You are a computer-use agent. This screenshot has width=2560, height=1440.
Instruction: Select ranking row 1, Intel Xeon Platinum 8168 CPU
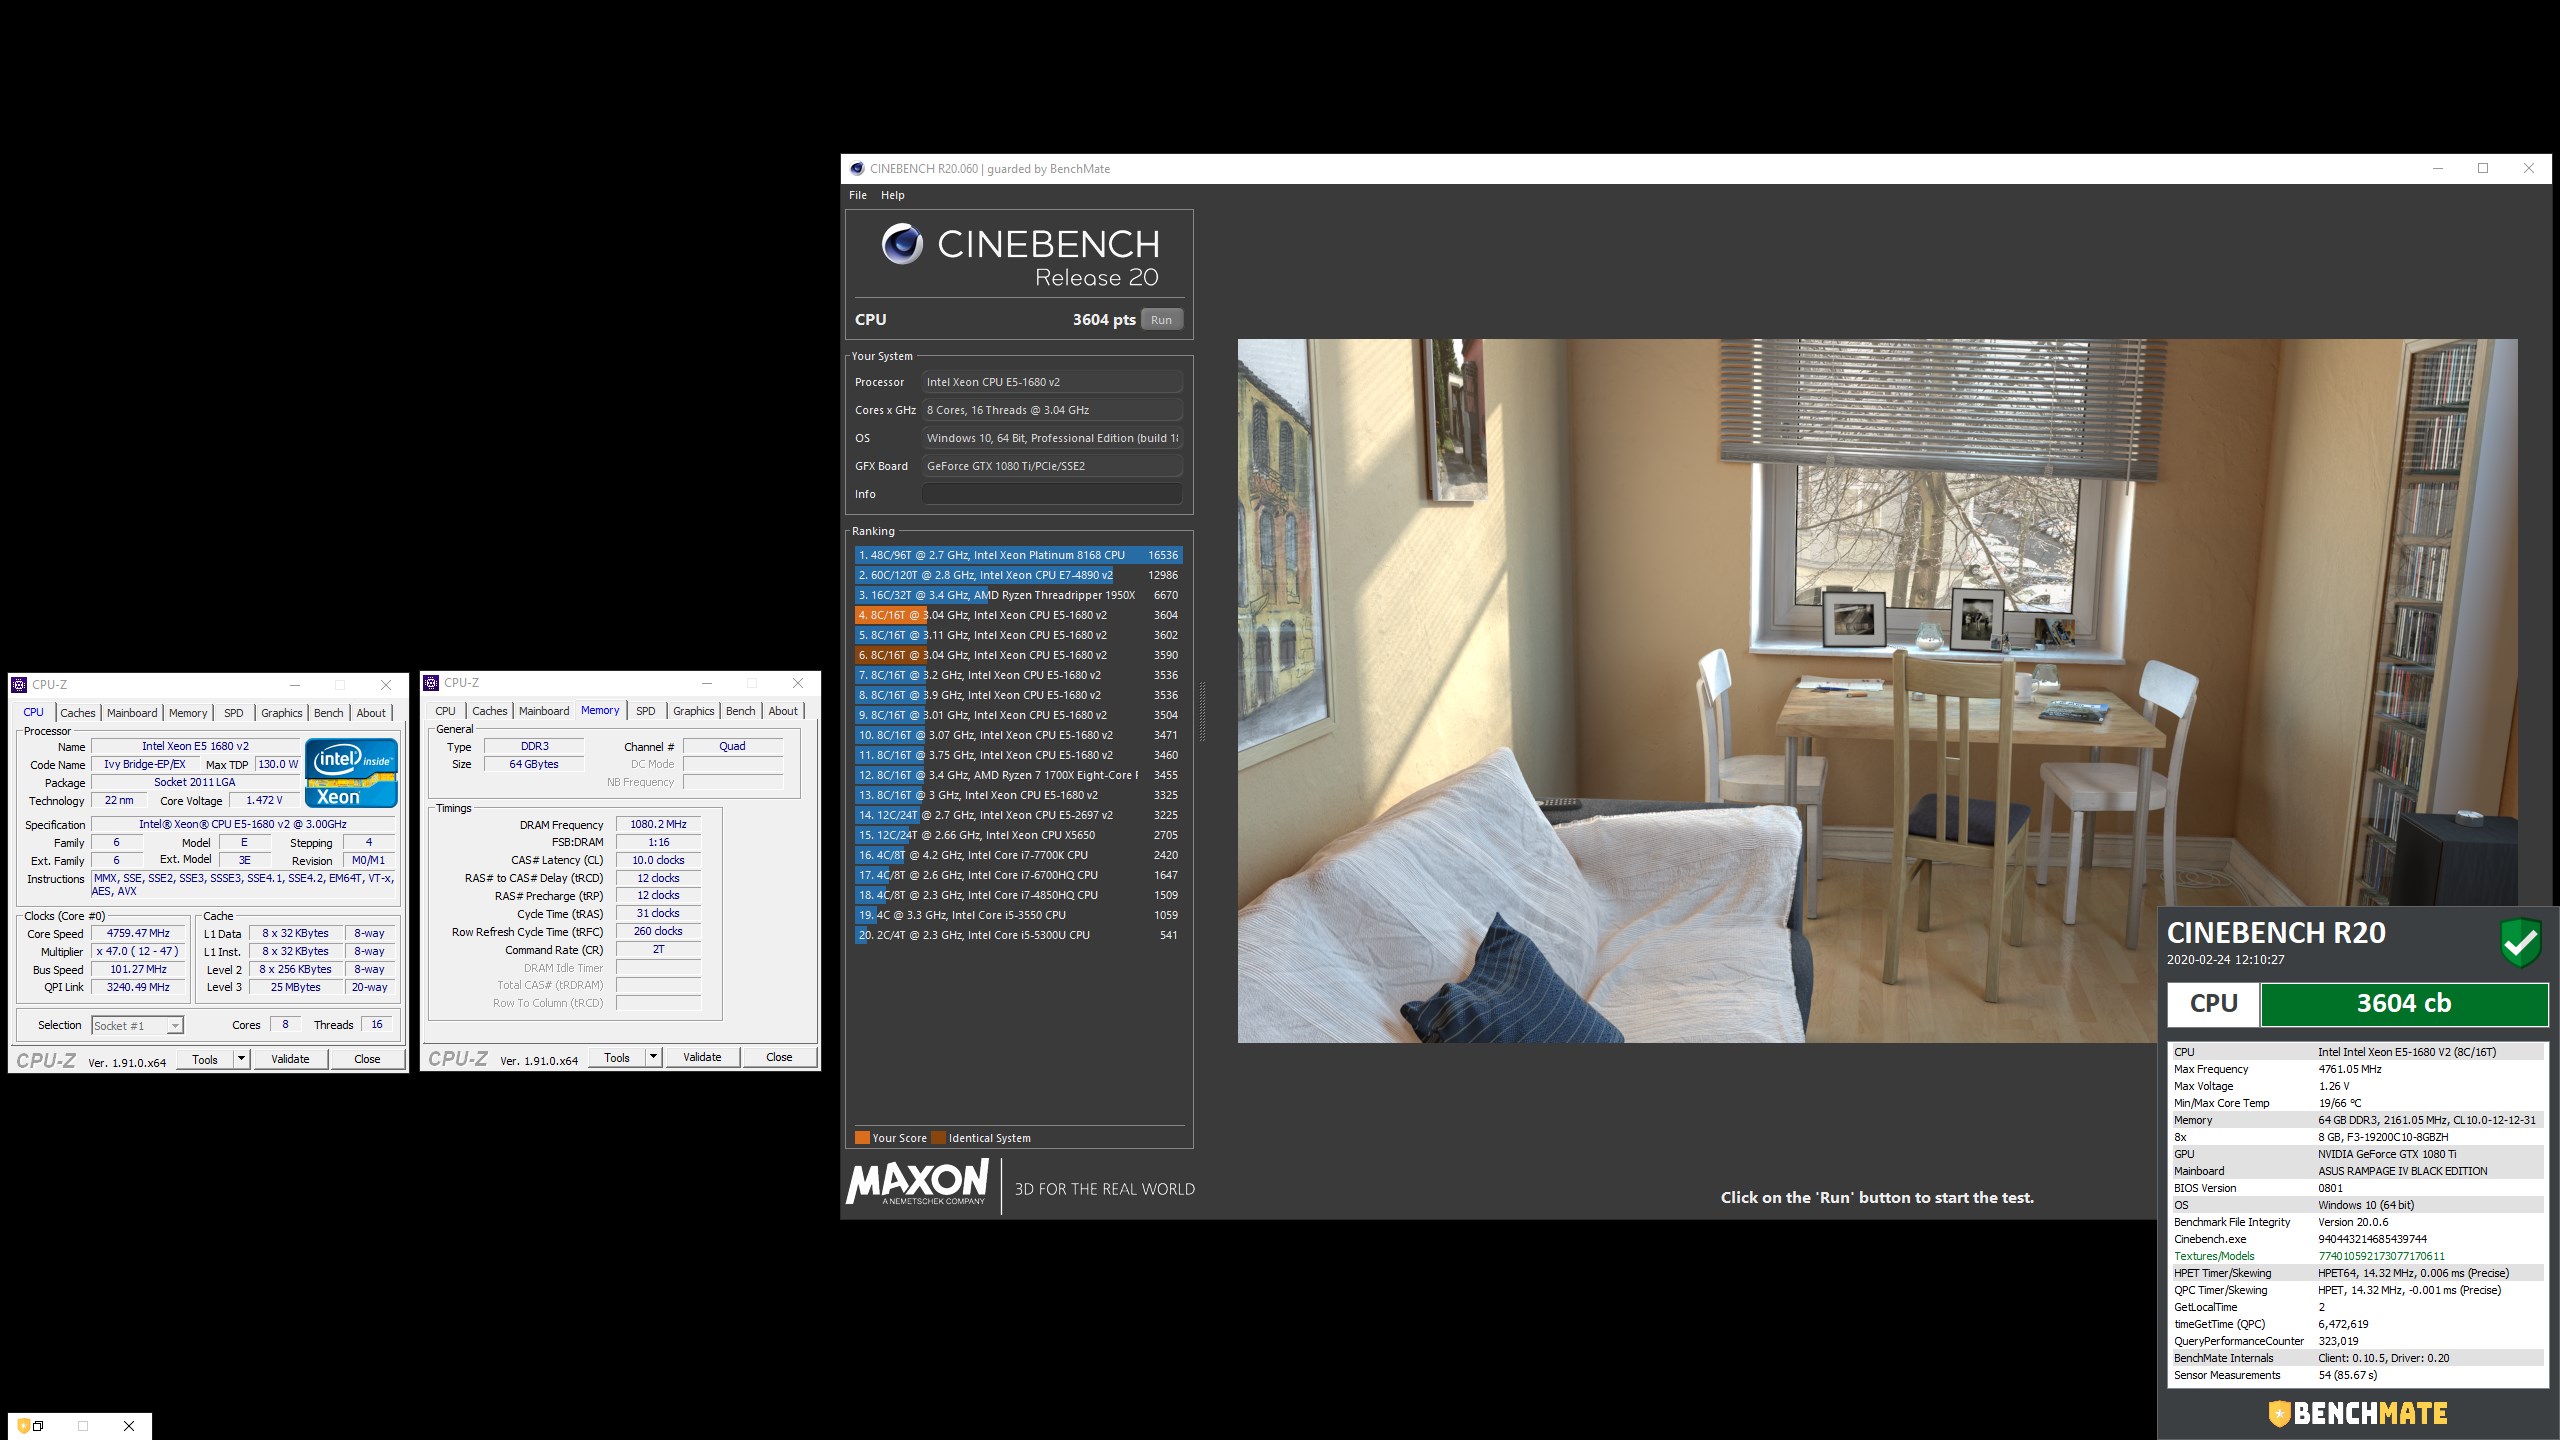point(1019,555)
